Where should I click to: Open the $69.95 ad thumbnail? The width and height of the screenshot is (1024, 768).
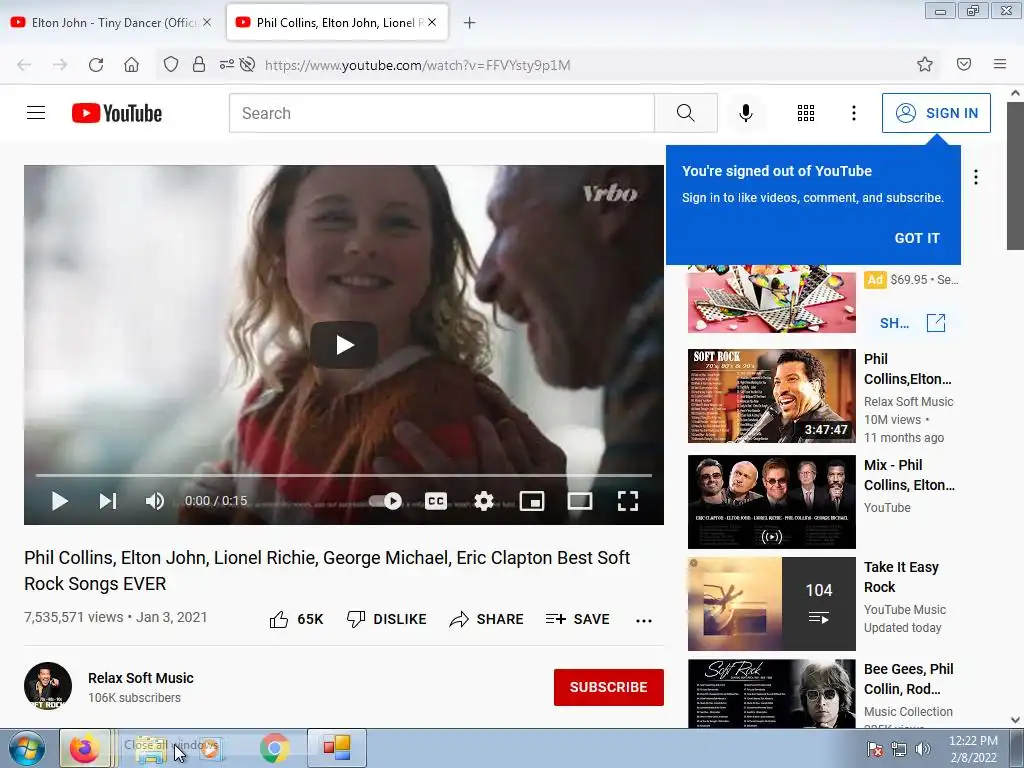coord(771,299)
